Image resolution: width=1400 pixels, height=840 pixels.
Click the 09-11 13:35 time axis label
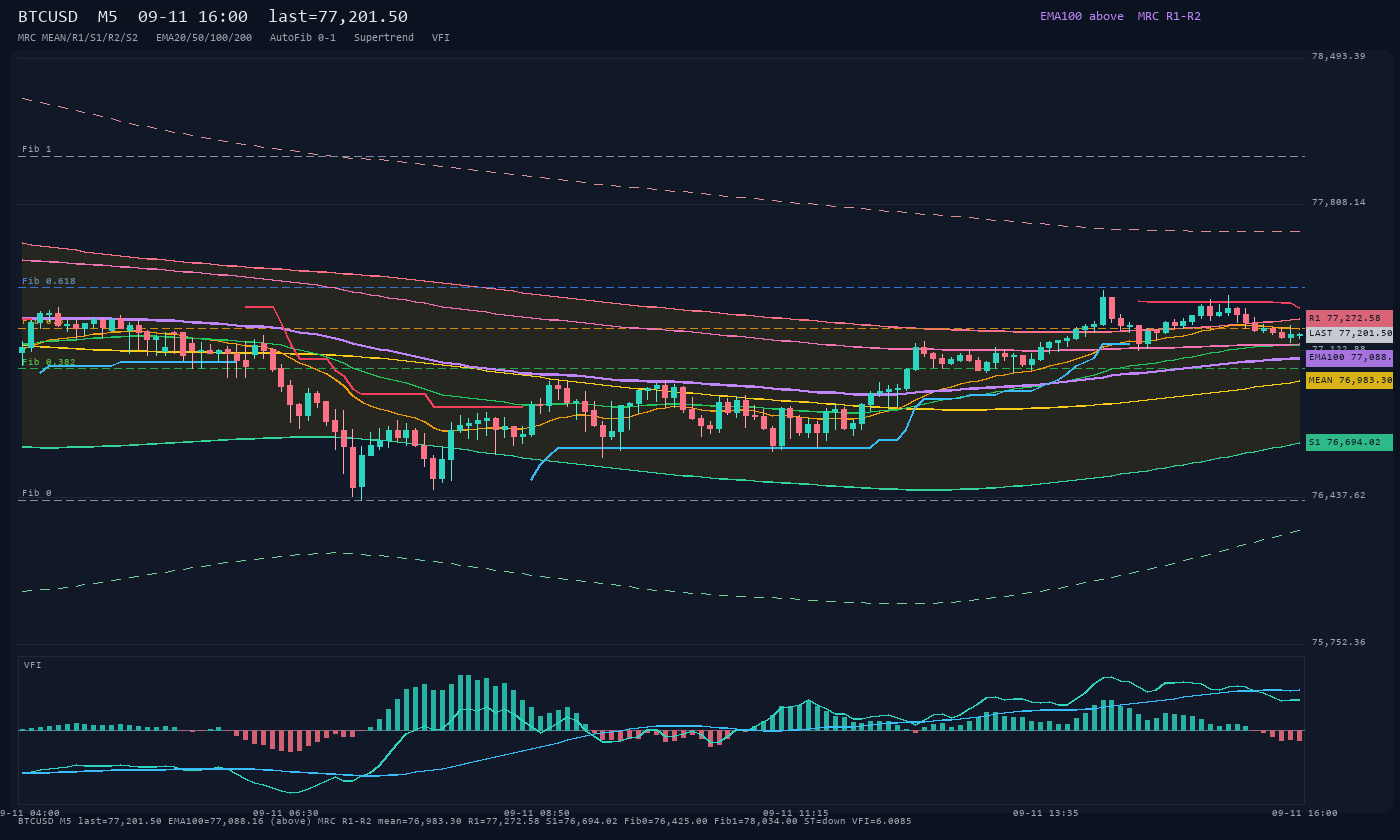(x=1046, y=813)
